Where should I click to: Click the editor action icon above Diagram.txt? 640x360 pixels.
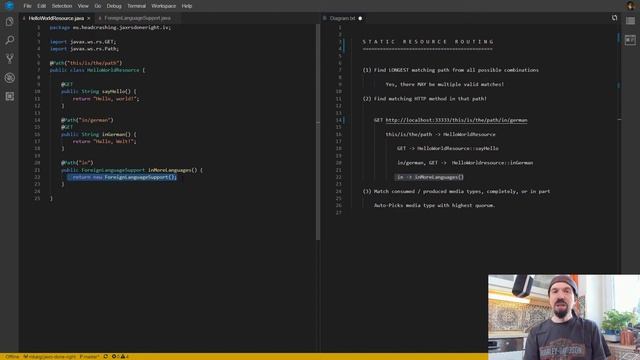[x=614, y=18]
